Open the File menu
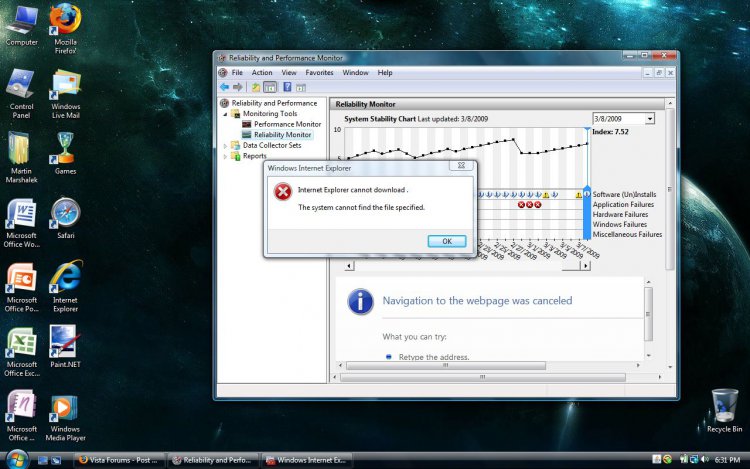 click(237, 73)
